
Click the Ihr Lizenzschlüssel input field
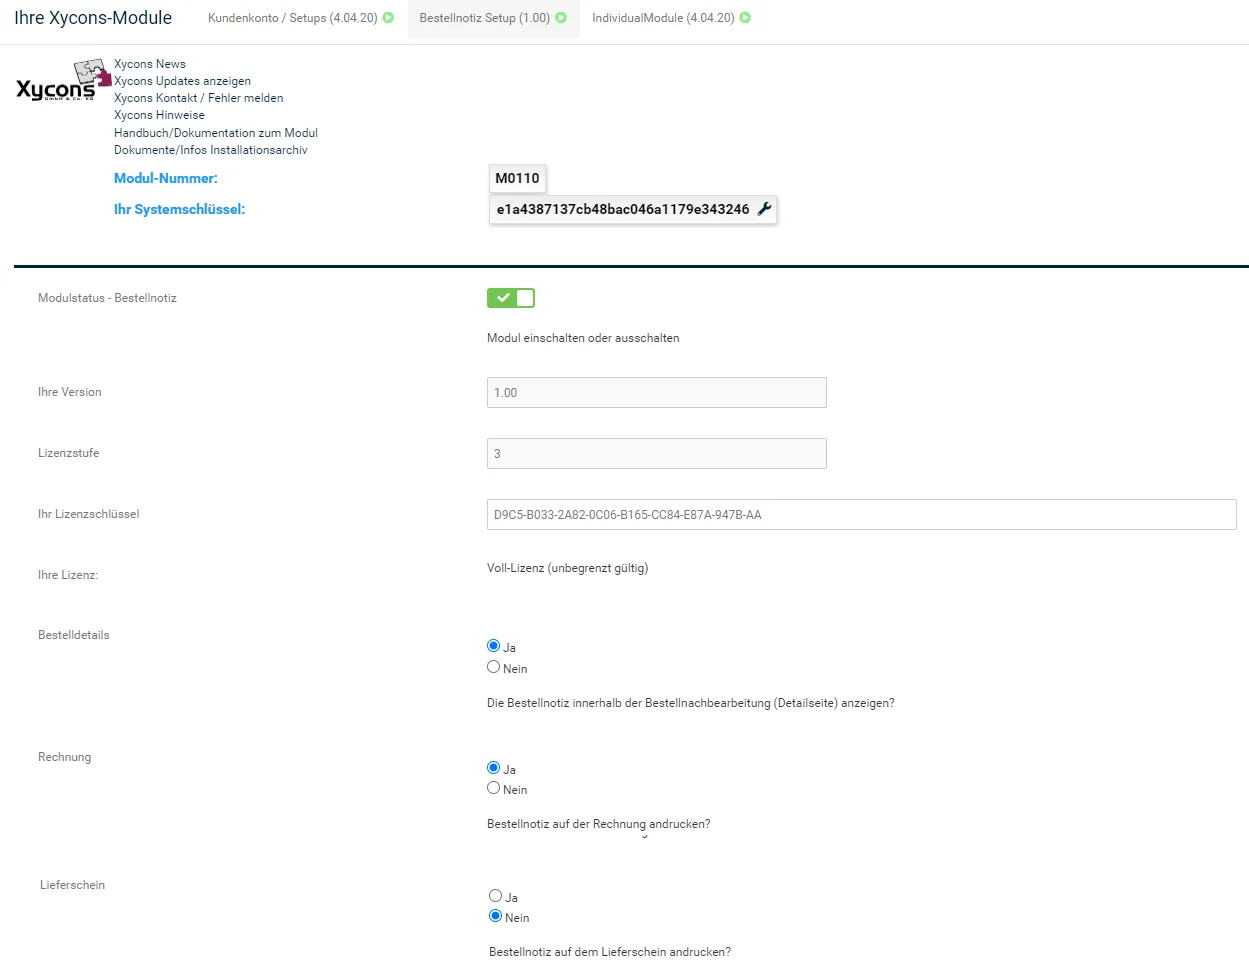(862, 515)
